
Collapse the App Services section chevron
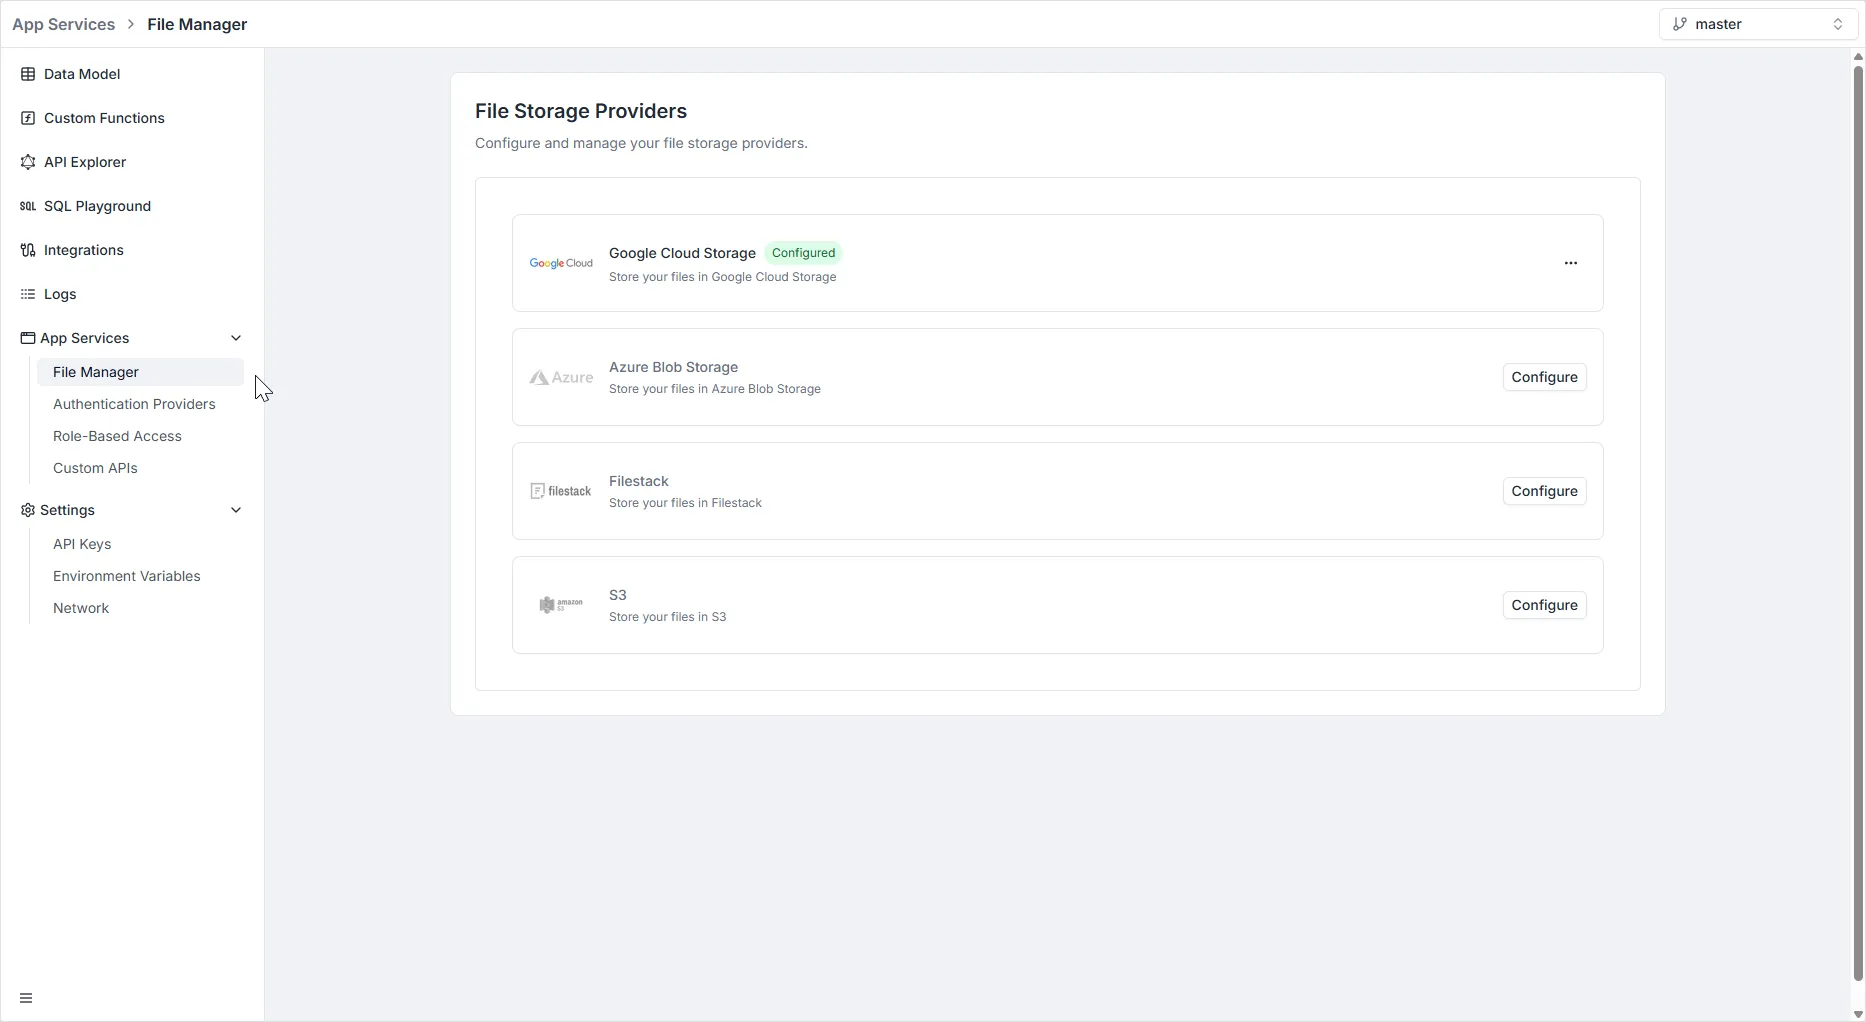pos(236,338)
